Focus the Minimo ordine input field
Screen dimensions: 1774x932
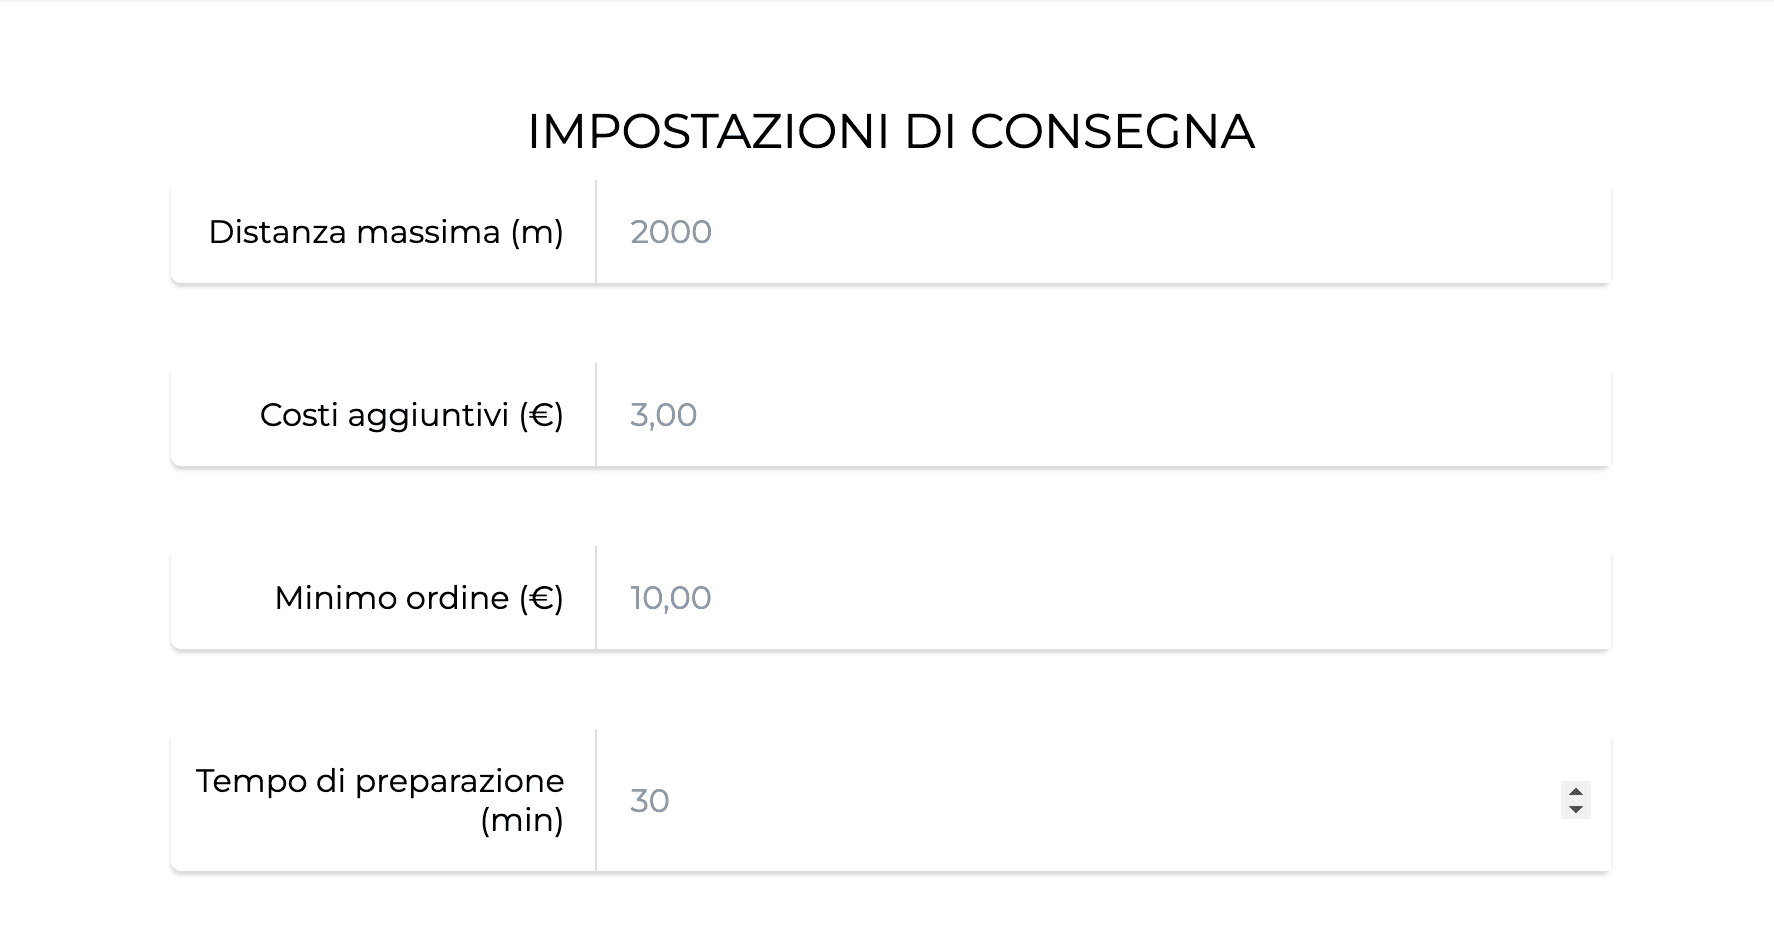[1103, 598]
